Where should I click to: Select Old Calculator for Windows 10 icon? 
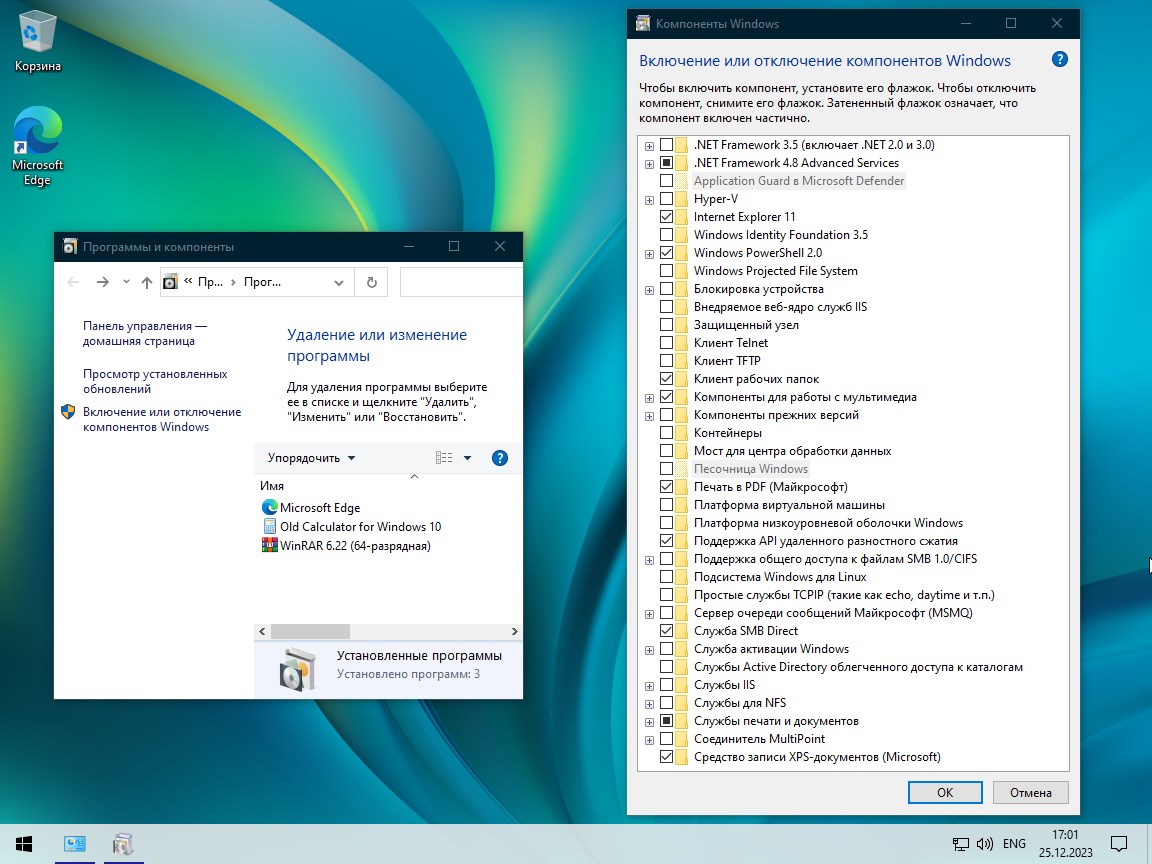coord(269,526)
